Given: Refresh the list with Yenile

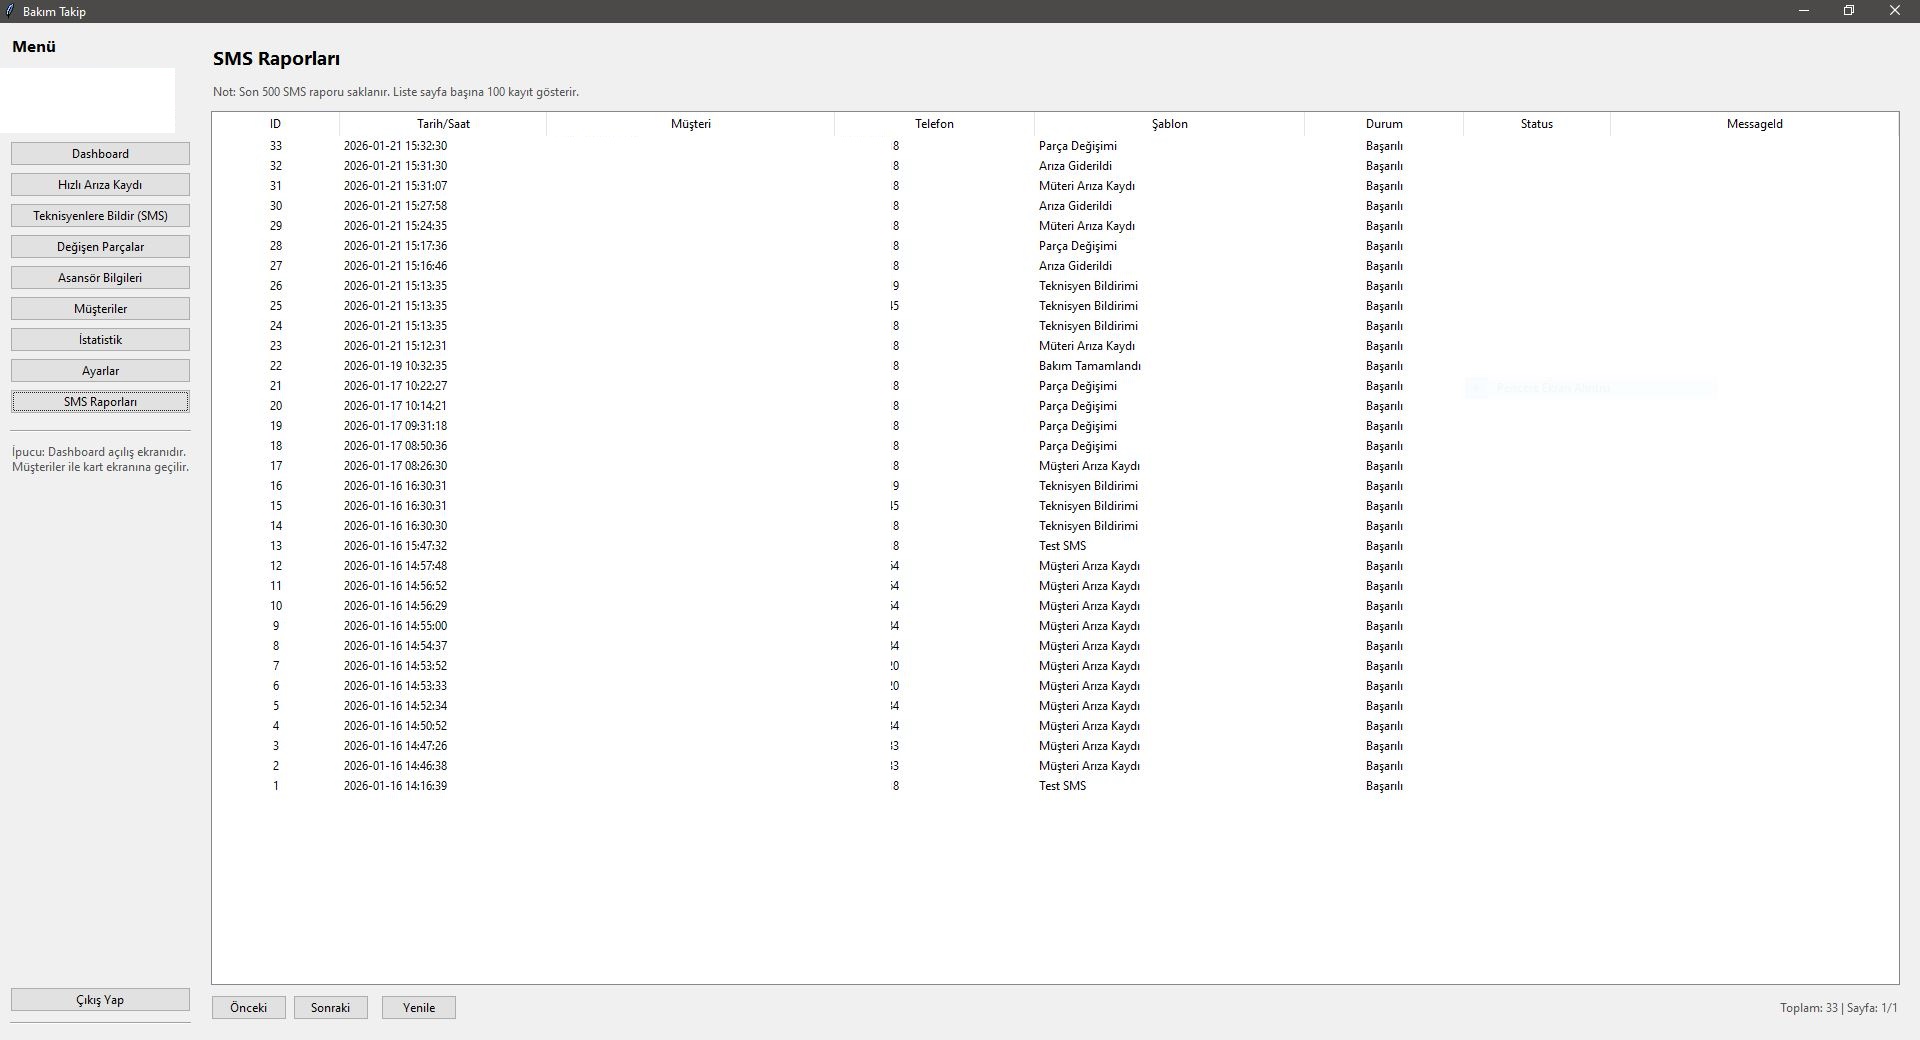Looking at the screenshot, I should point(418,1008).
